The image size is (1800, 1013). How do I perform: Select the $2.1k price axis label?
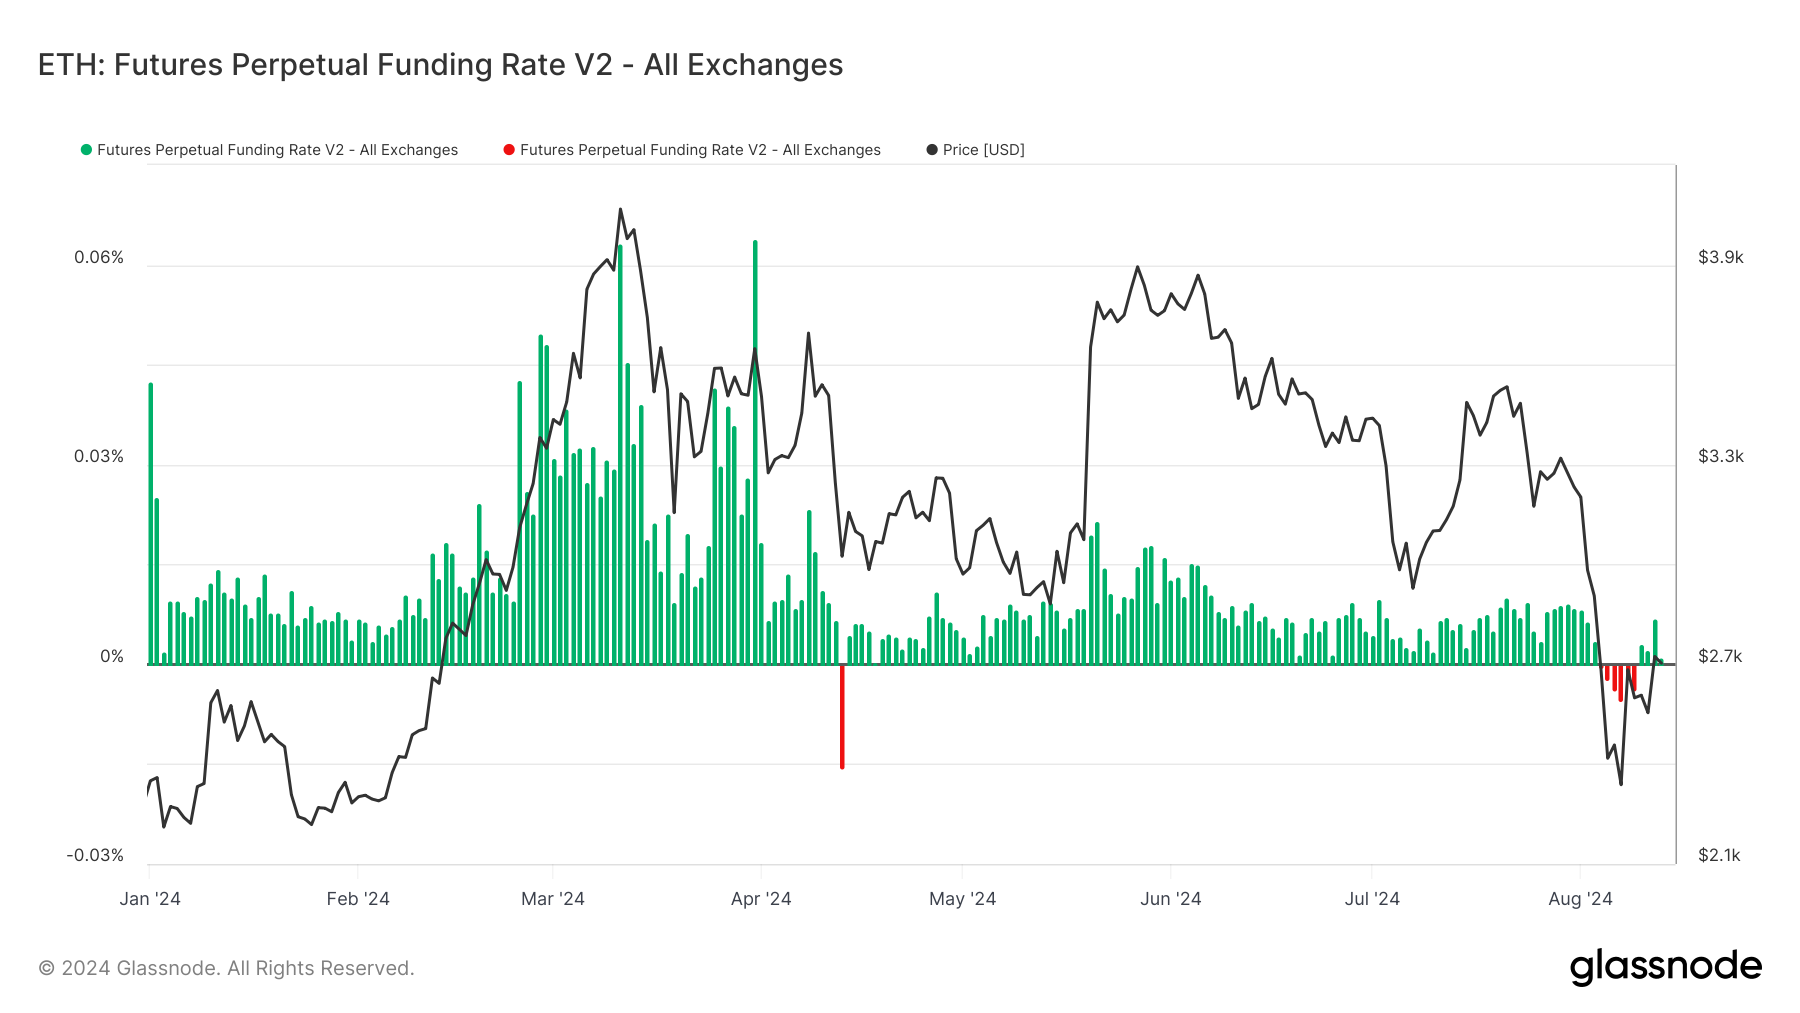tap(1719, 855)
